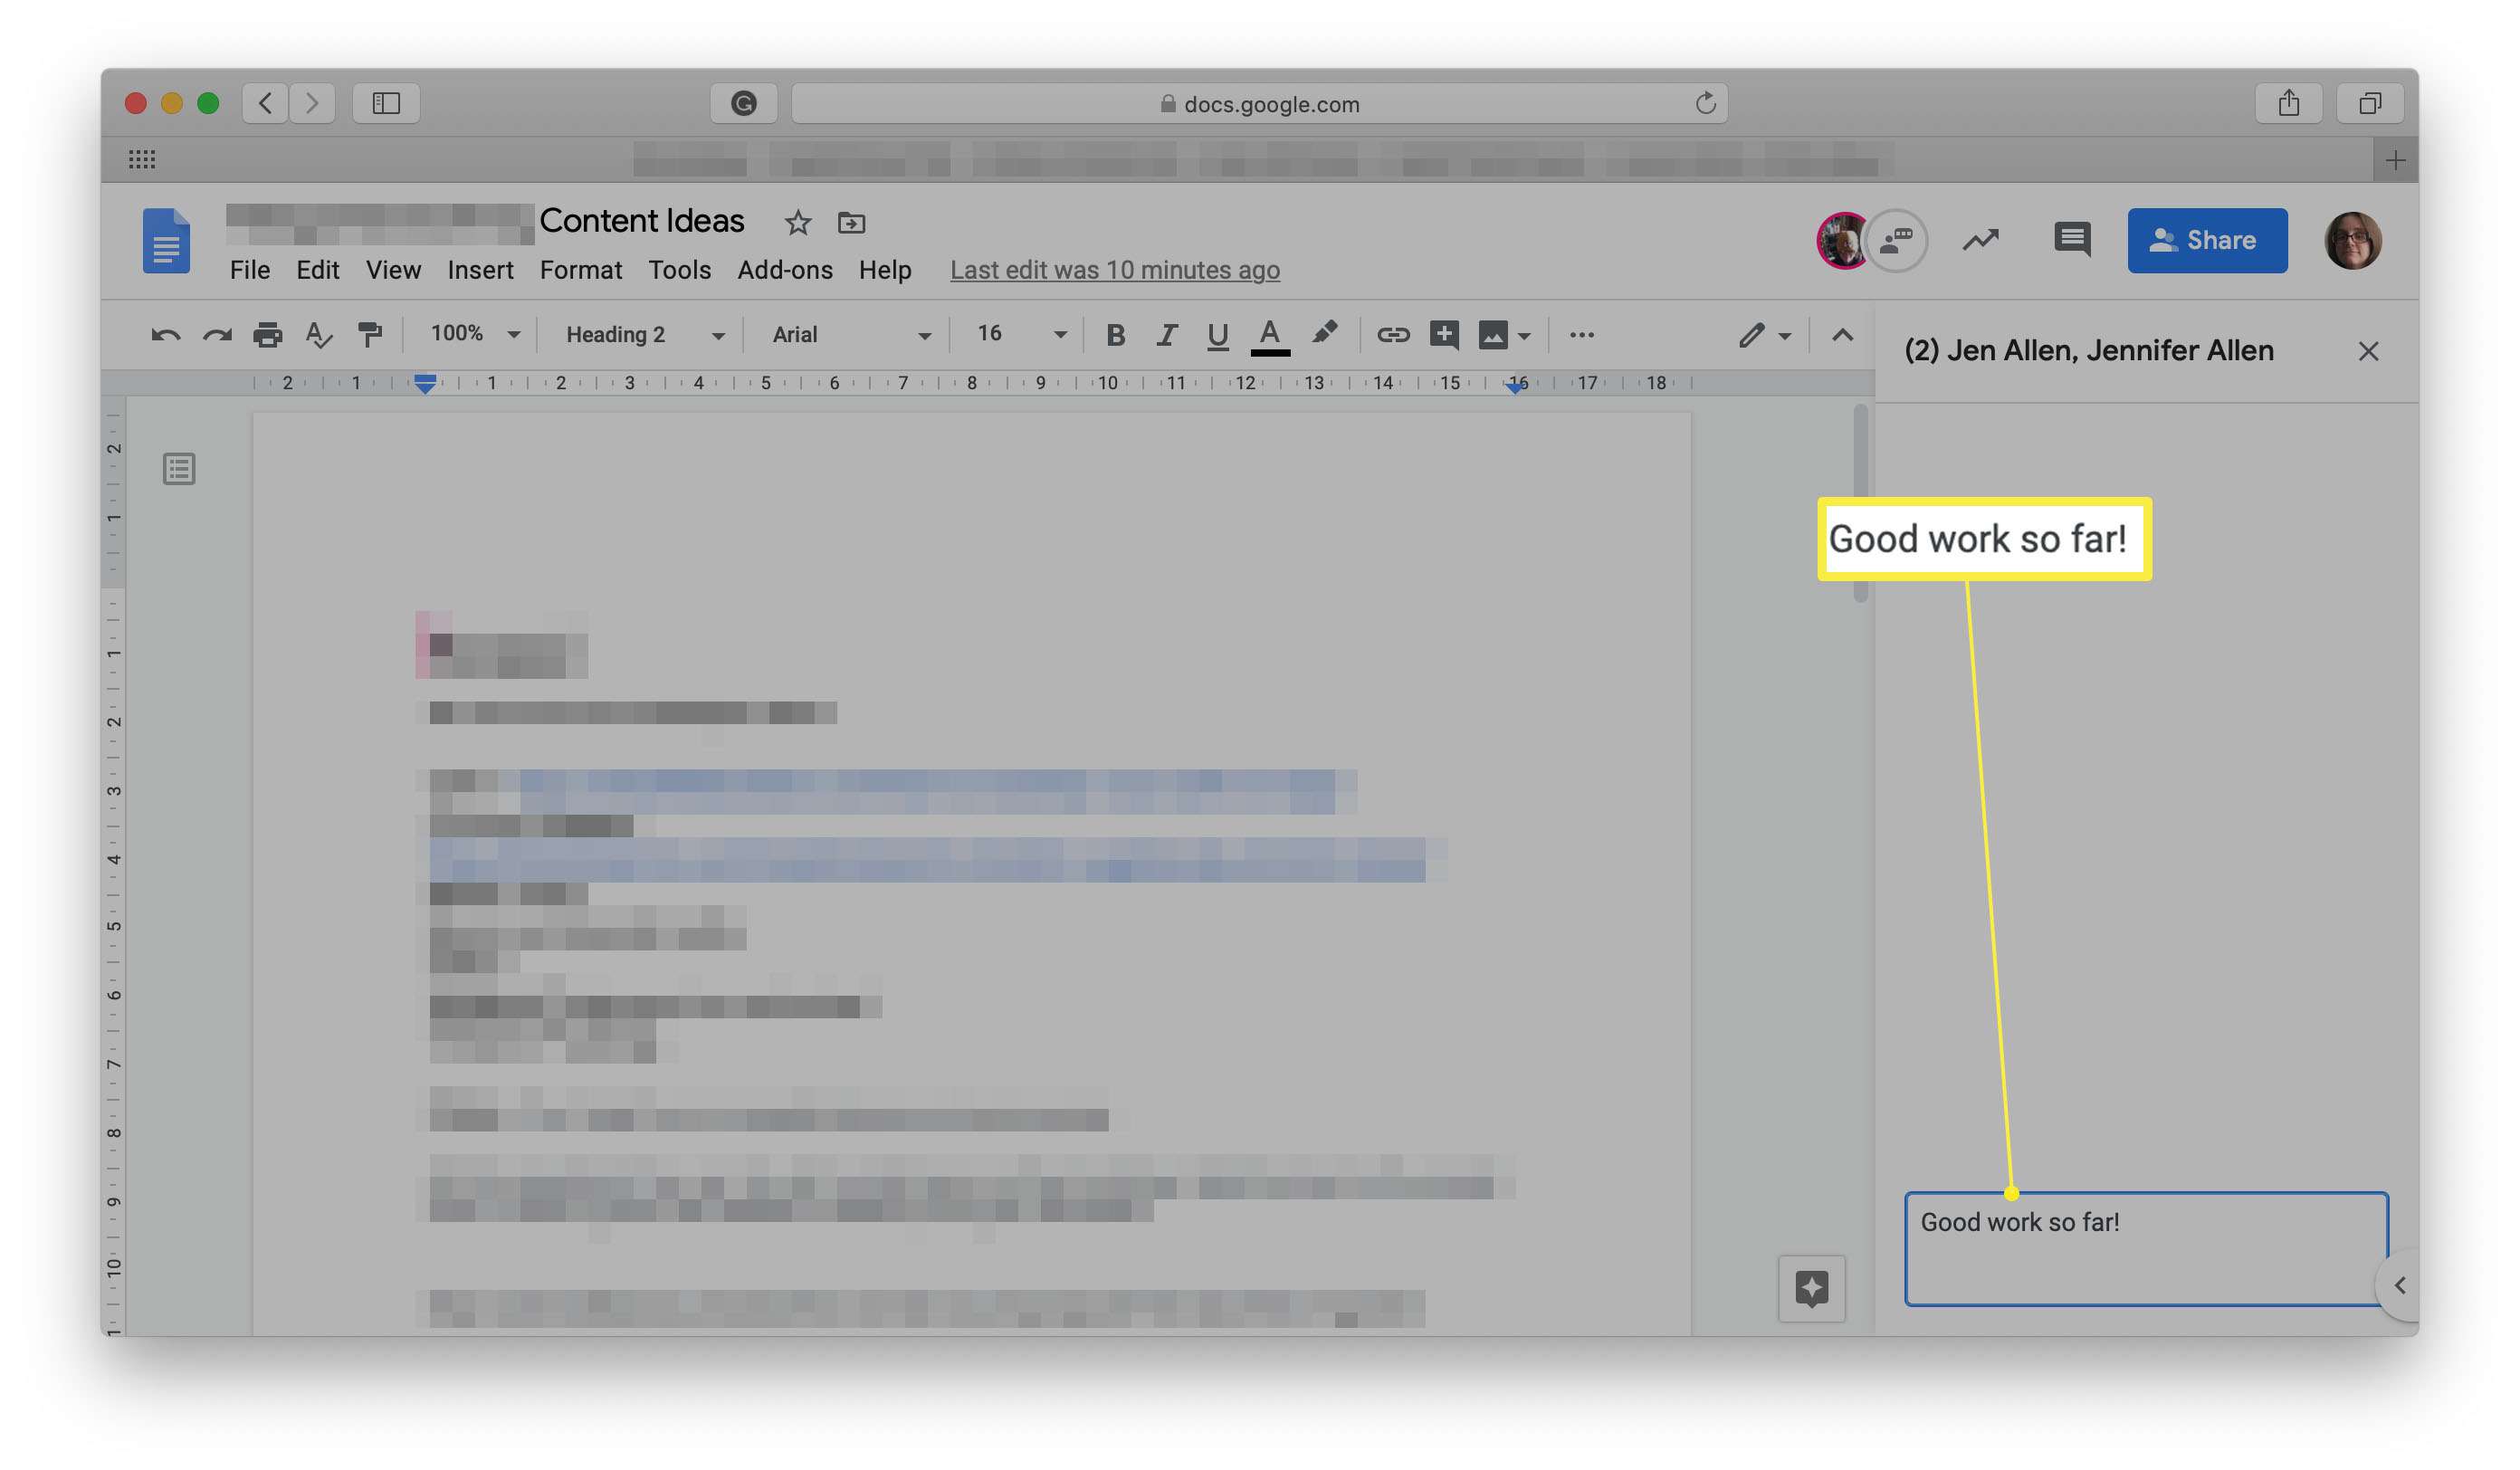Click the Underline formatting icon
This screenshot has height=1470, width=2520.
coord(1215,334)
